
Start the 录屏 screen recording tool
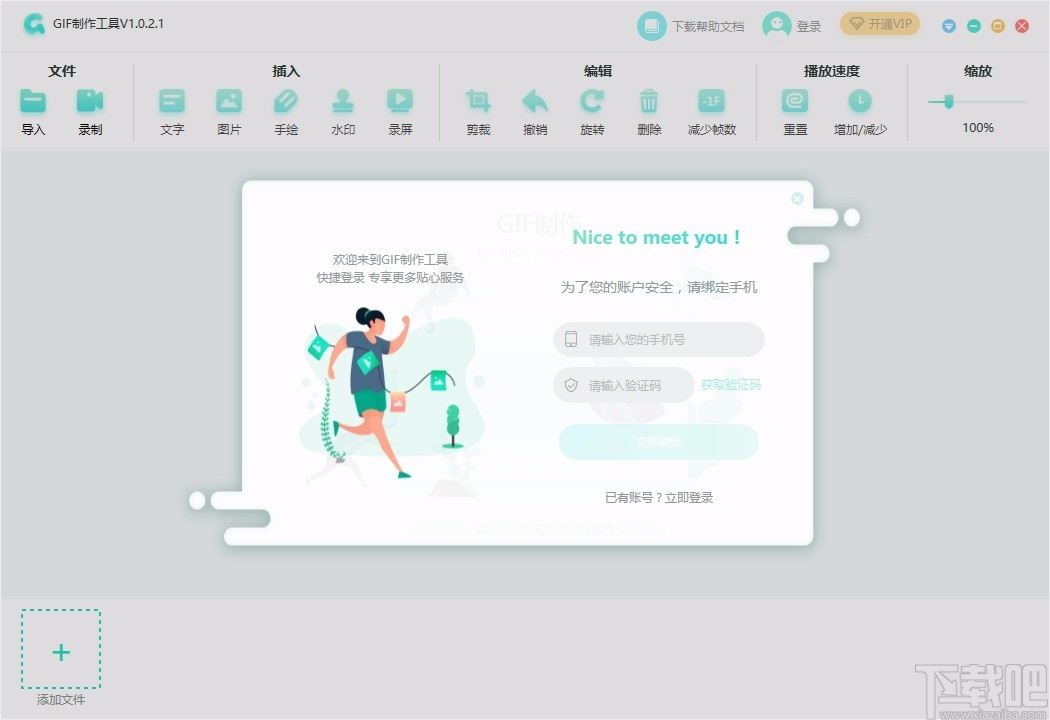(x=400, y=101)
